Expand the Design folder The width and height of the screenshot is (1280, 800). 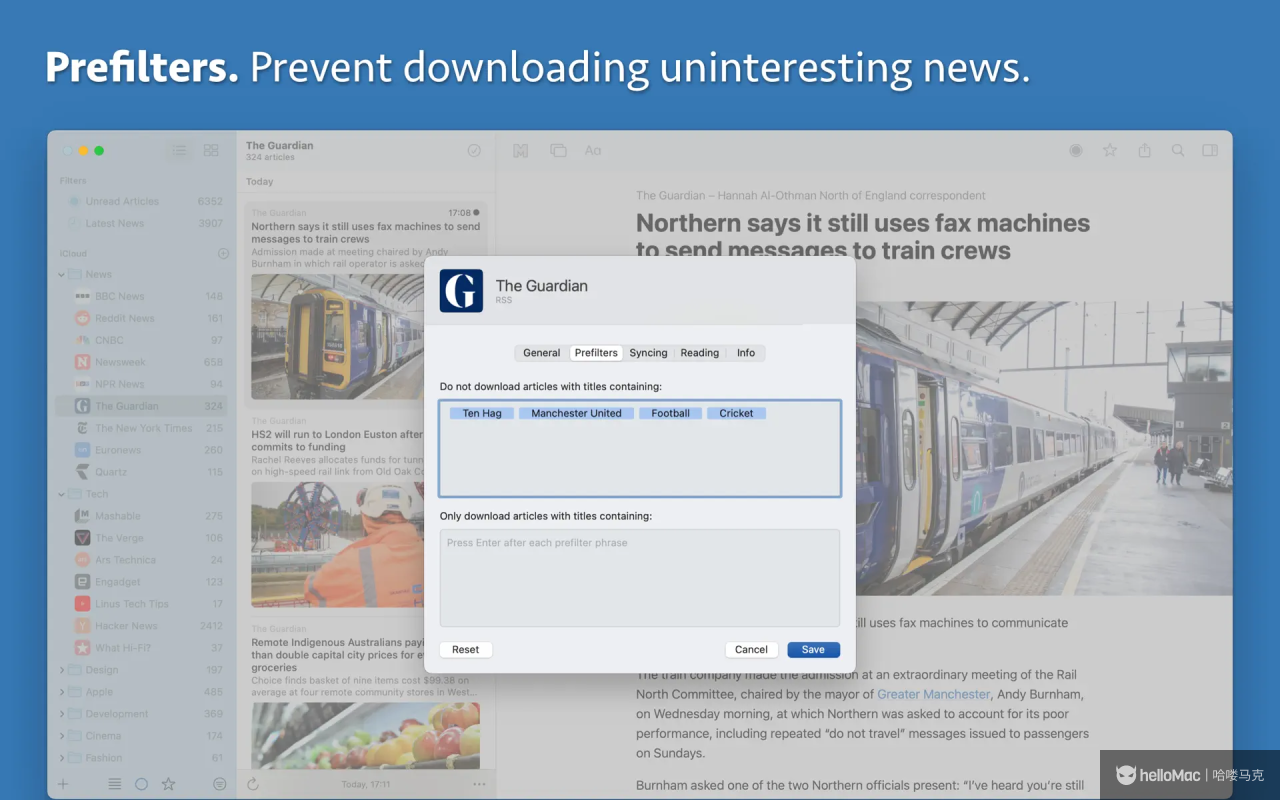click(61, 670)
